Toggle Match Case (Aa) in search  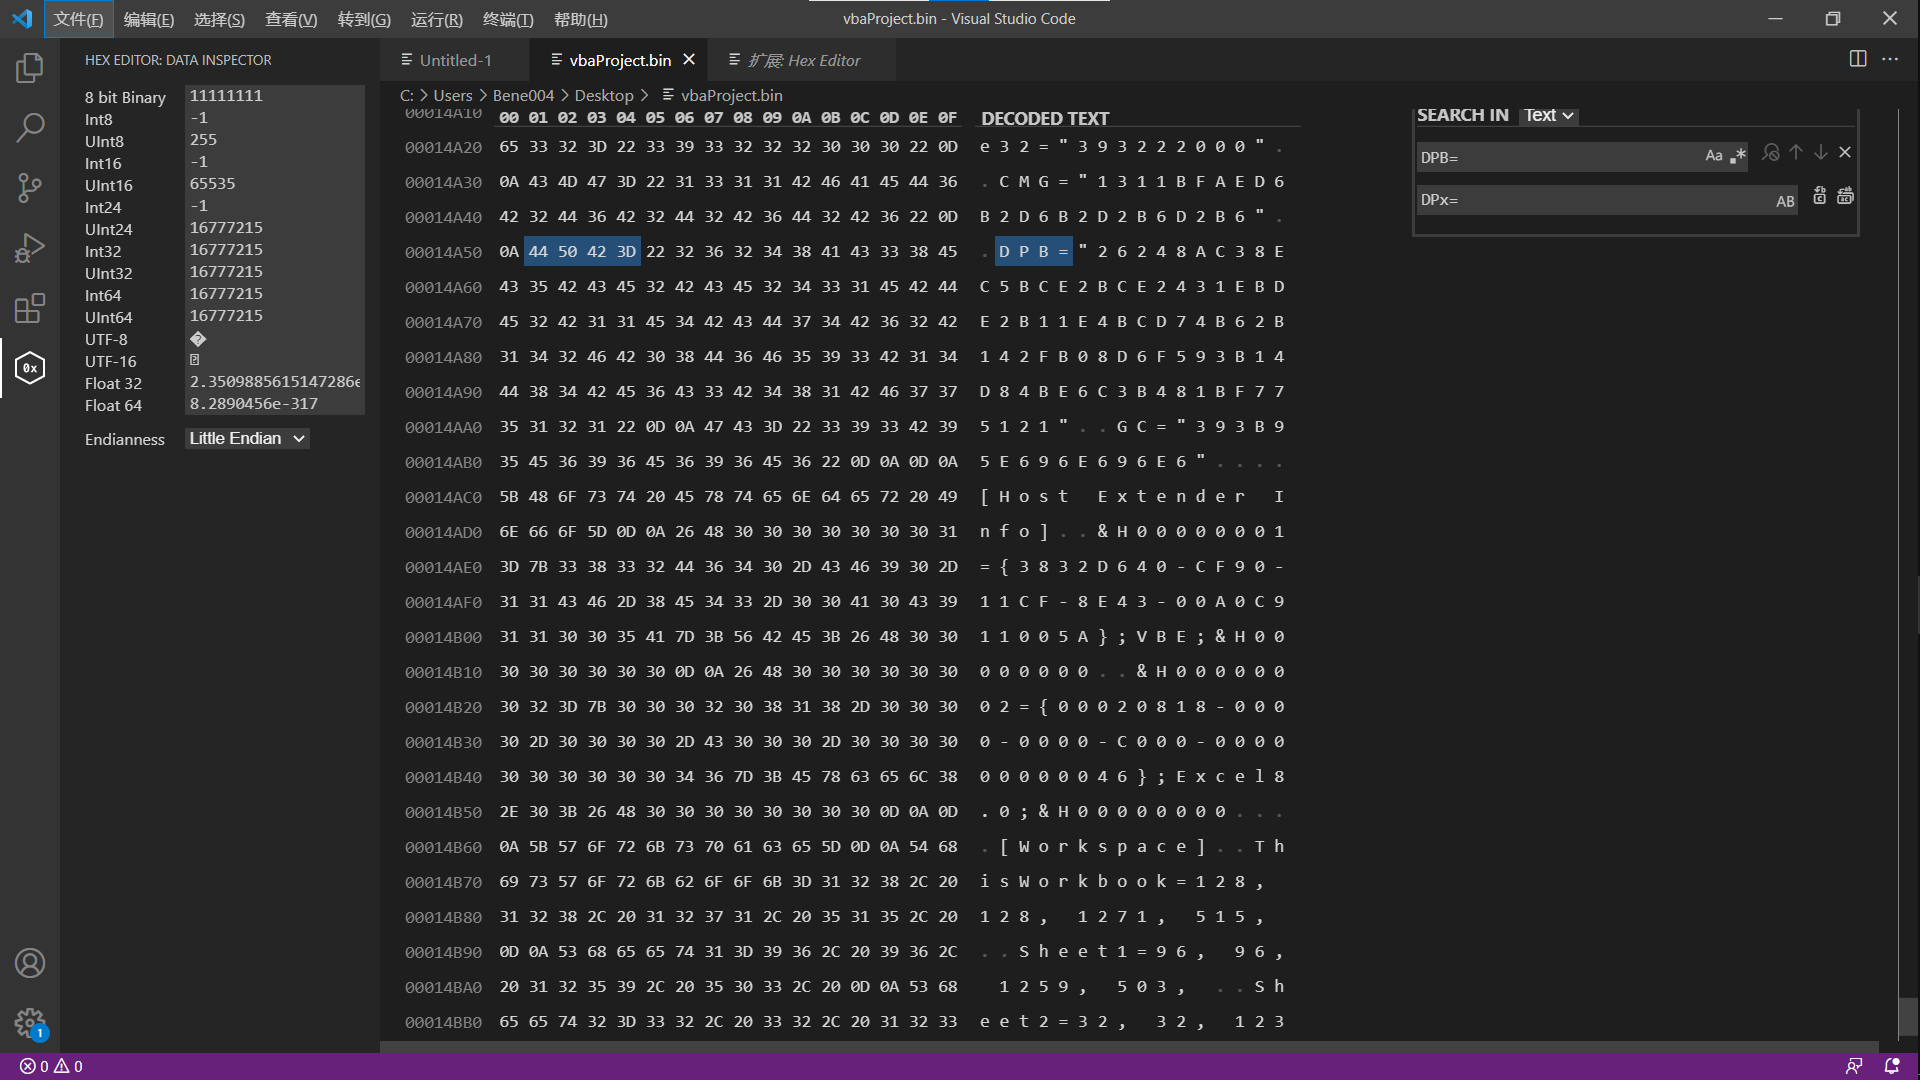coord(1714,156)
